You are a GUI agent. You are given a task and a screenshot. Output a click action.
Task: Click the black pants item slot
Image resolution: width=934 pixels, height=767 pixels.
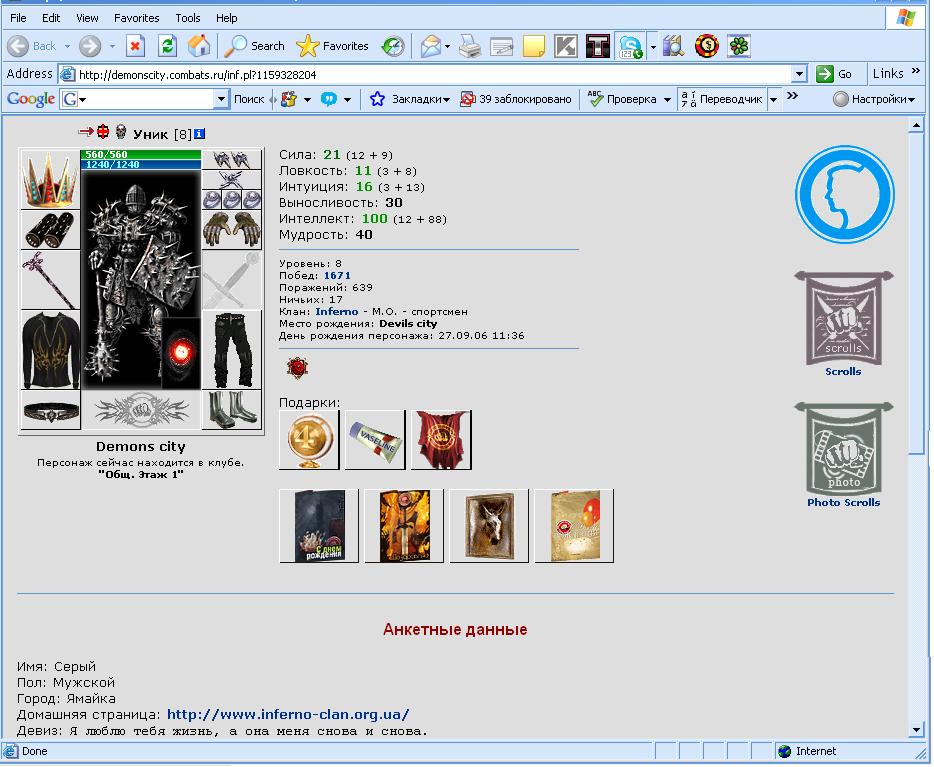point(232,350)
